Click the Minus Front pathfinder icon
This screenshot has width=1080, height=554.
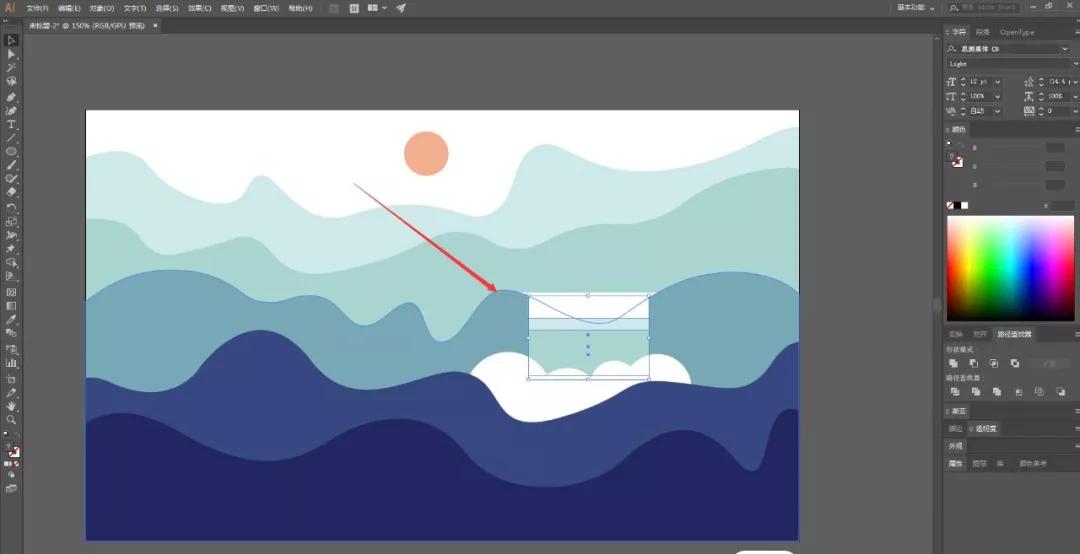point(975,363)
